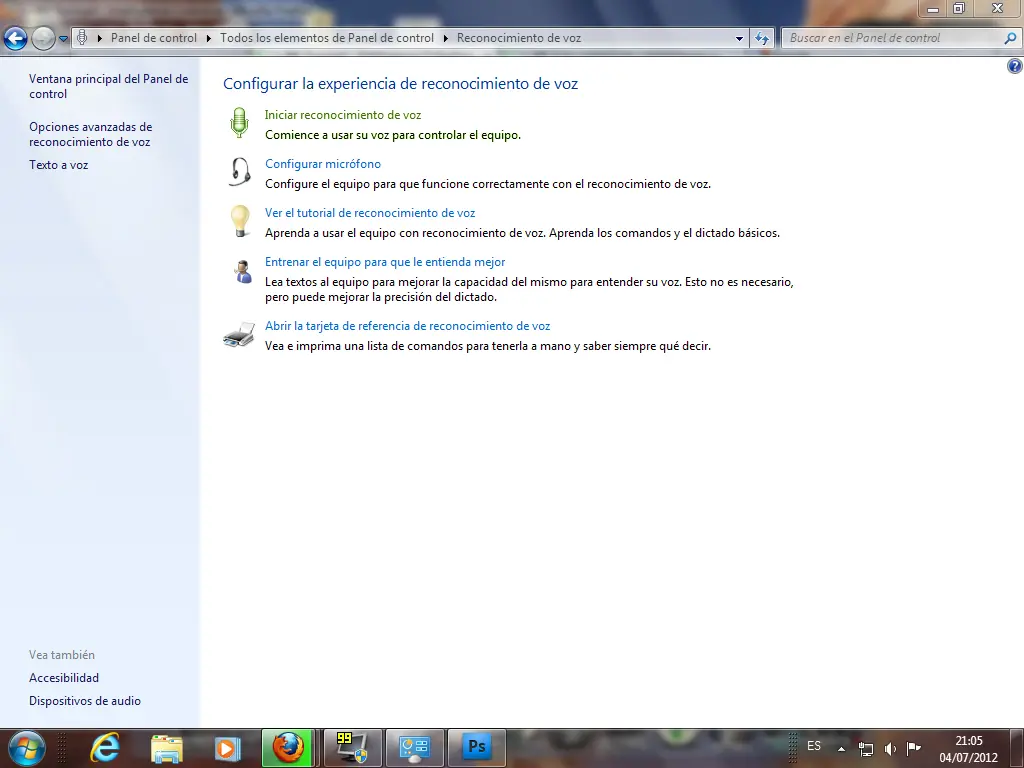Screen dimensions: 1024x768
Task: Open Windows Media Player from the taskbar
Action: pyautogui.click(x=227, y=748)
